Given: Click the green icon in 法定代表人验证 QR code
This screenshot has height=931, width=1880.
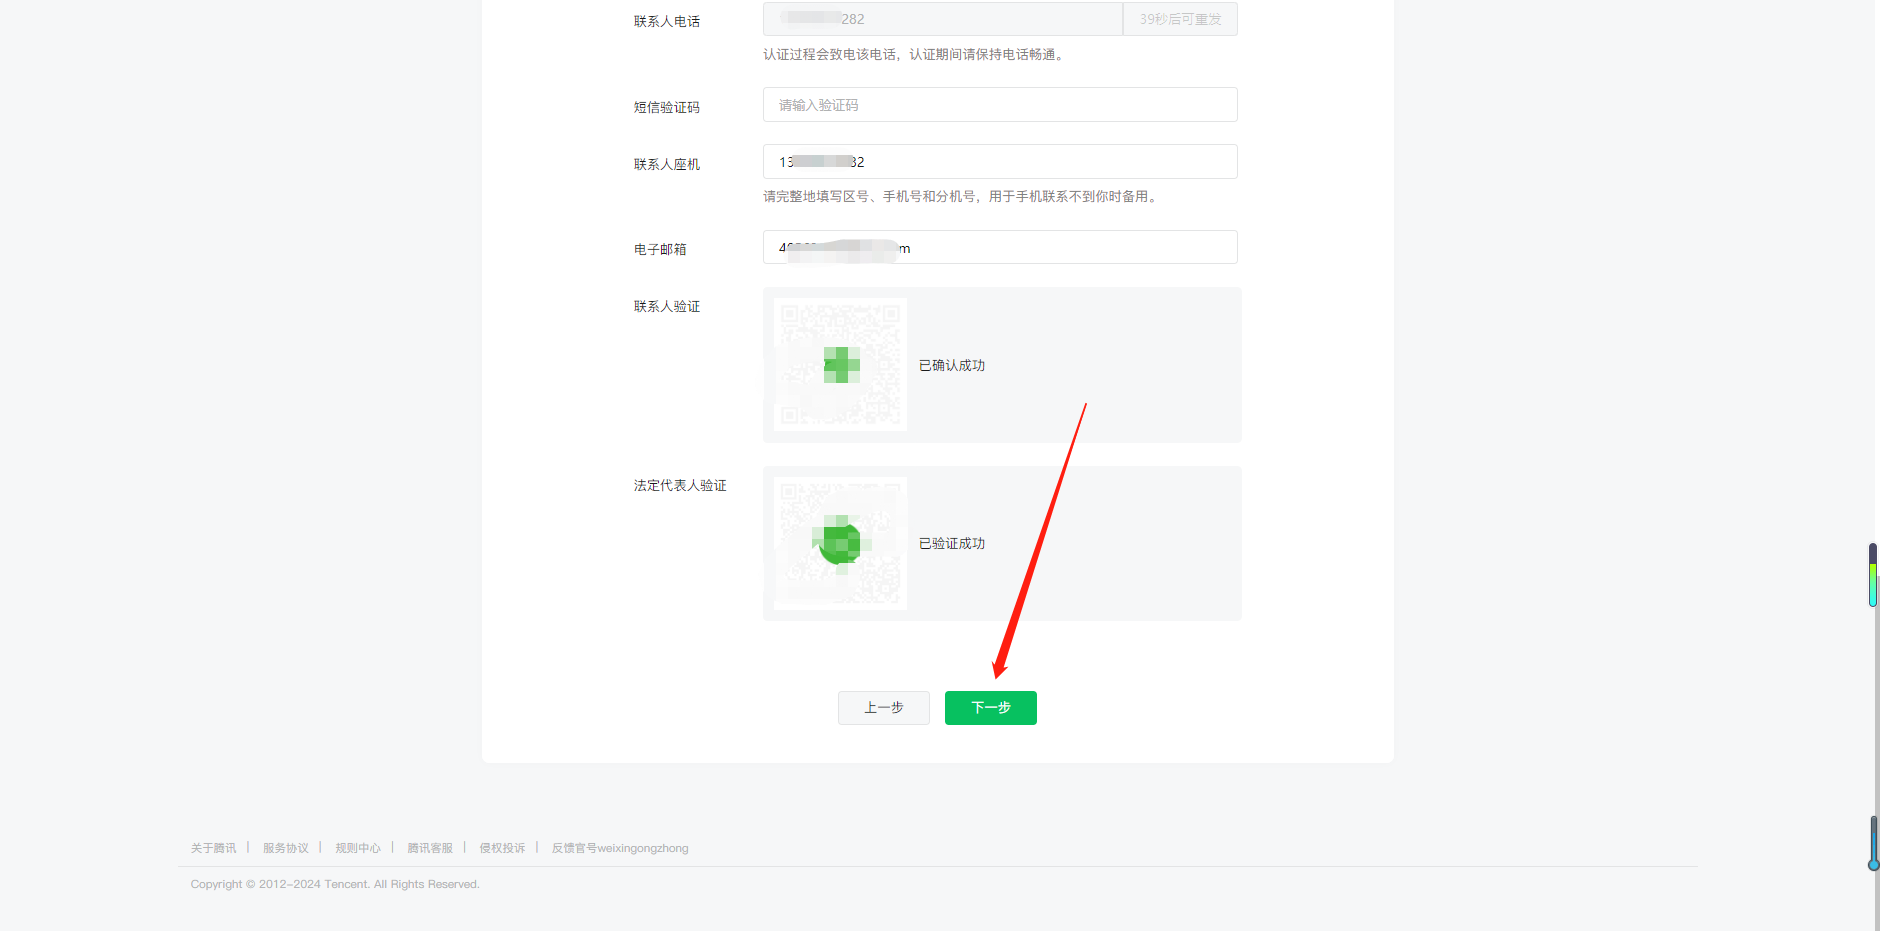Looking at the screenshot, I should click(x=840, y=543).
